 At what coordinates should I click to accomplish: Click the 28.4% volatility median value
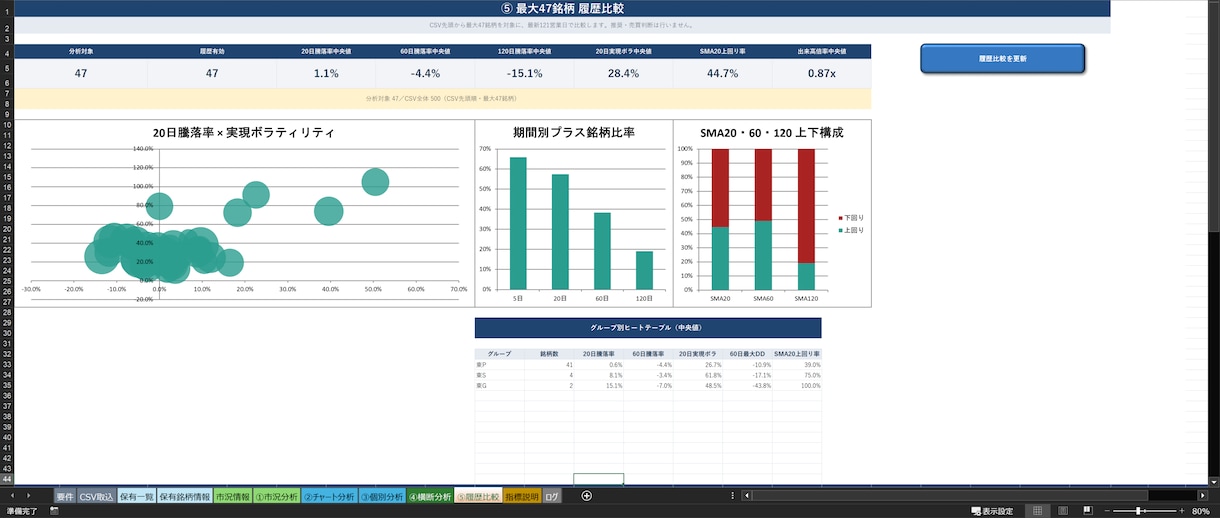[x=623, y=74]
